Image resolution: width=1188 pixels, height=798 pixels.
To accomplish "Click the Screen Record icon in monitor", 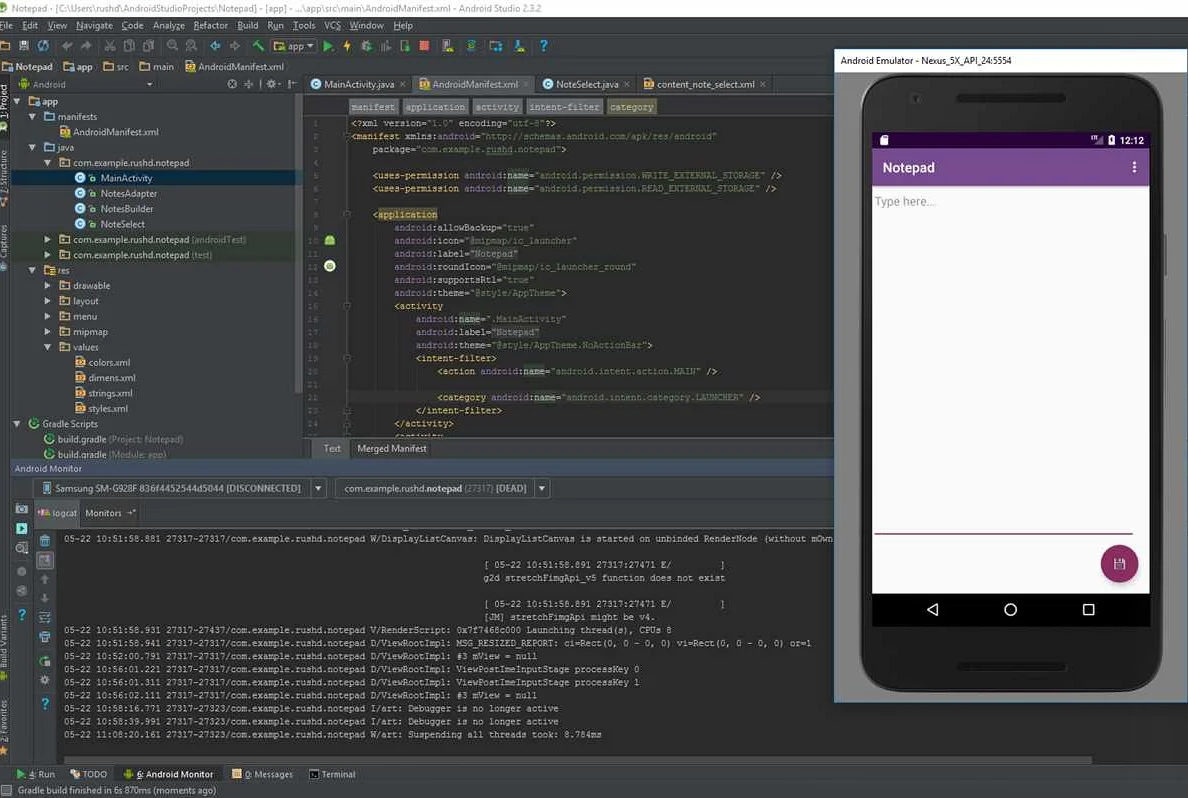I will click(x=22, y=528).
